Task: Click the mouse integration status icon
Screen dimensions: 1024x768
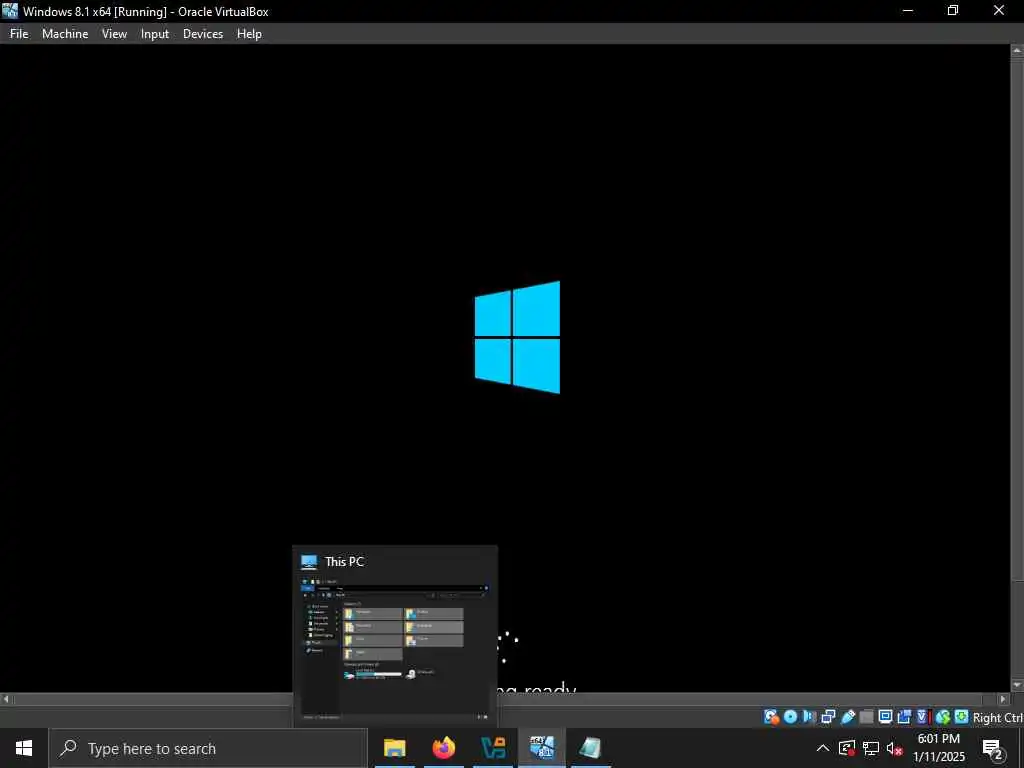Action: 942,717
